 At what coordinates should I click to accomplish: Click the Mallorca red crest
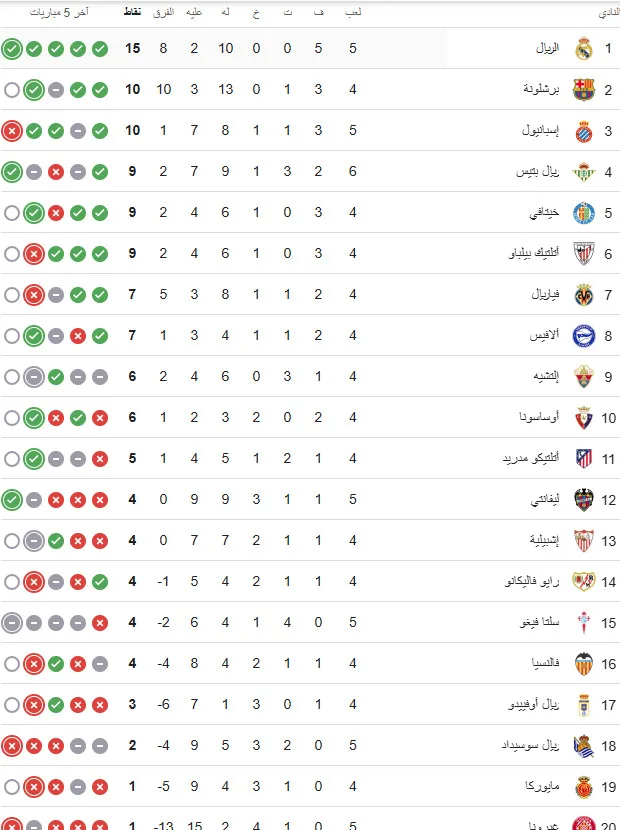583,787
